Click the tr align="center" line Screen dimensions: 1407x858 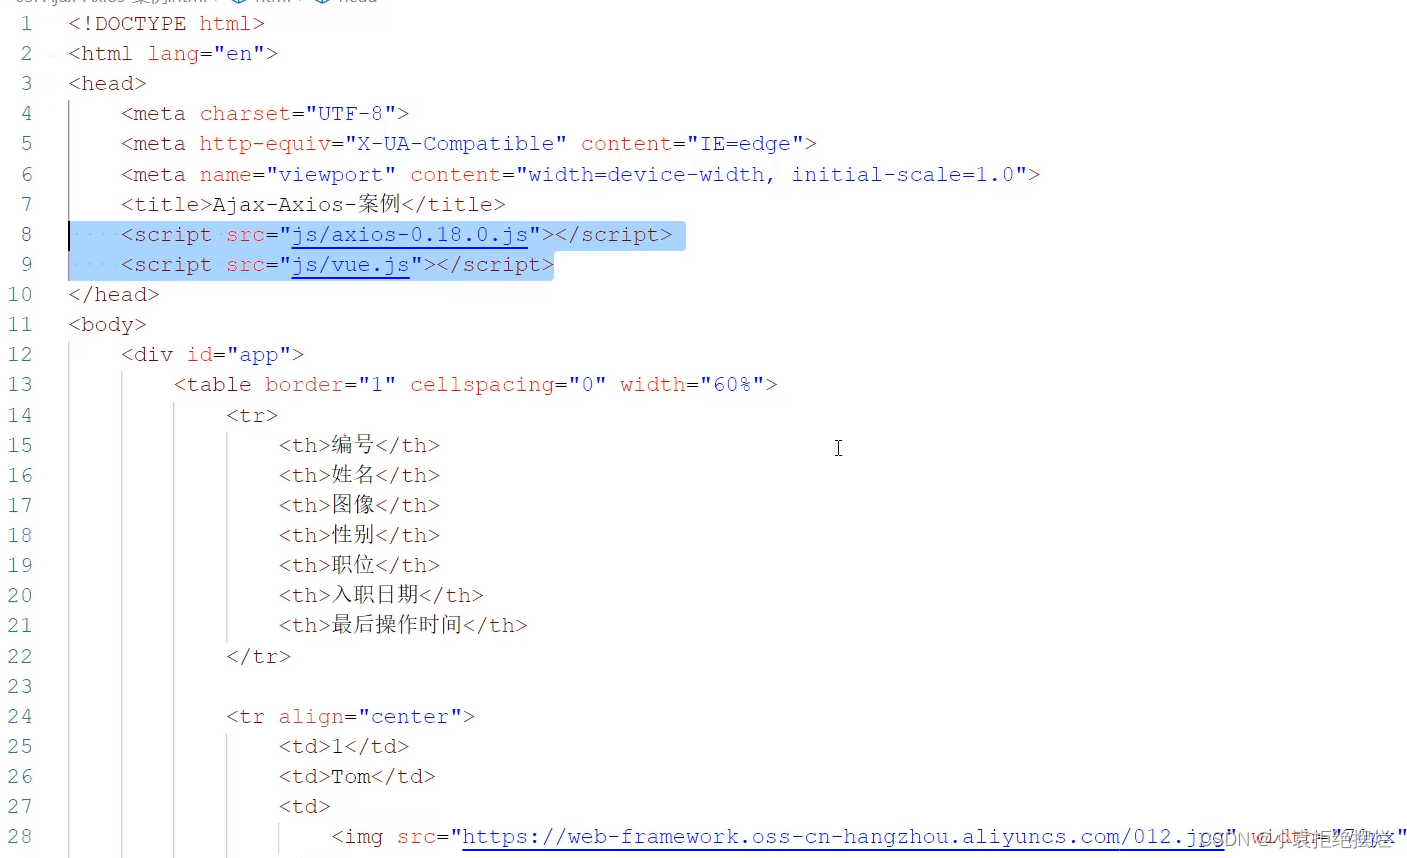coord(350,717)
